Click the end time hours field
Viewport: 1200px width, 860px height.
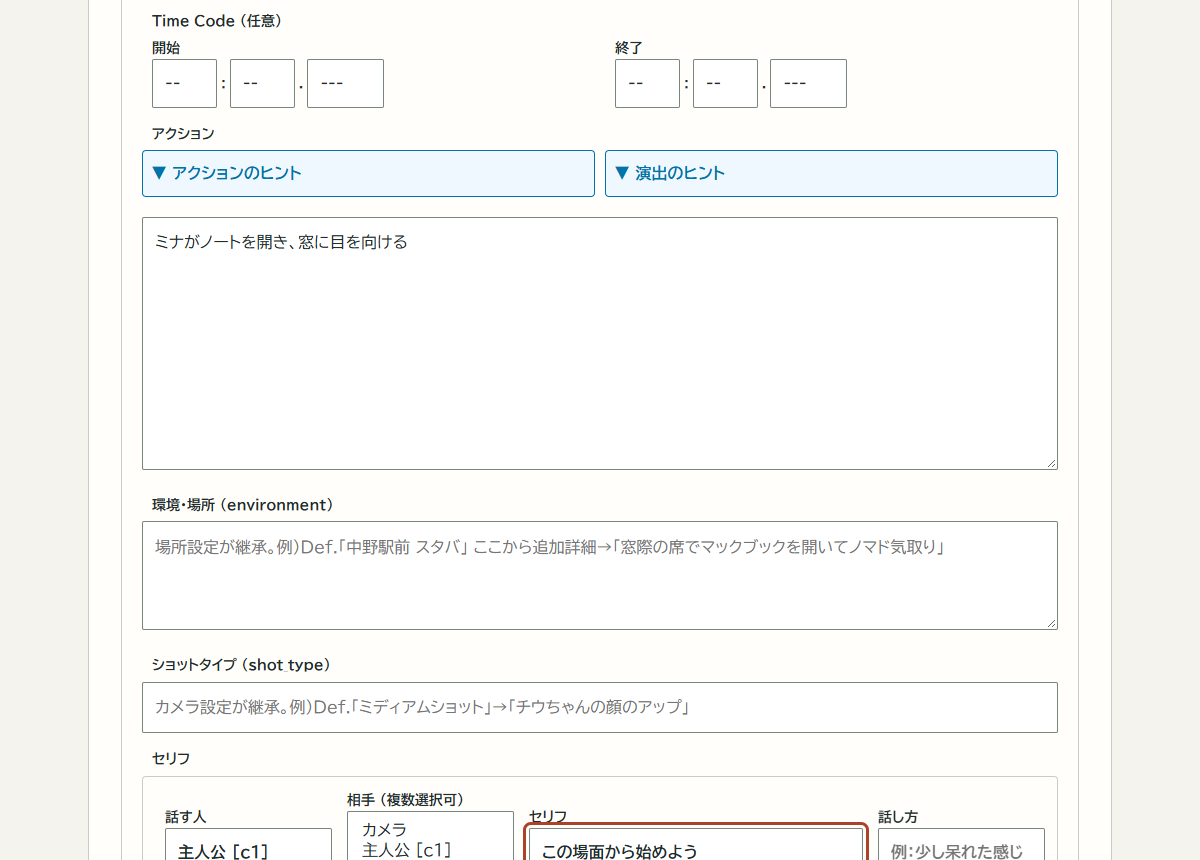click(647, 83)
